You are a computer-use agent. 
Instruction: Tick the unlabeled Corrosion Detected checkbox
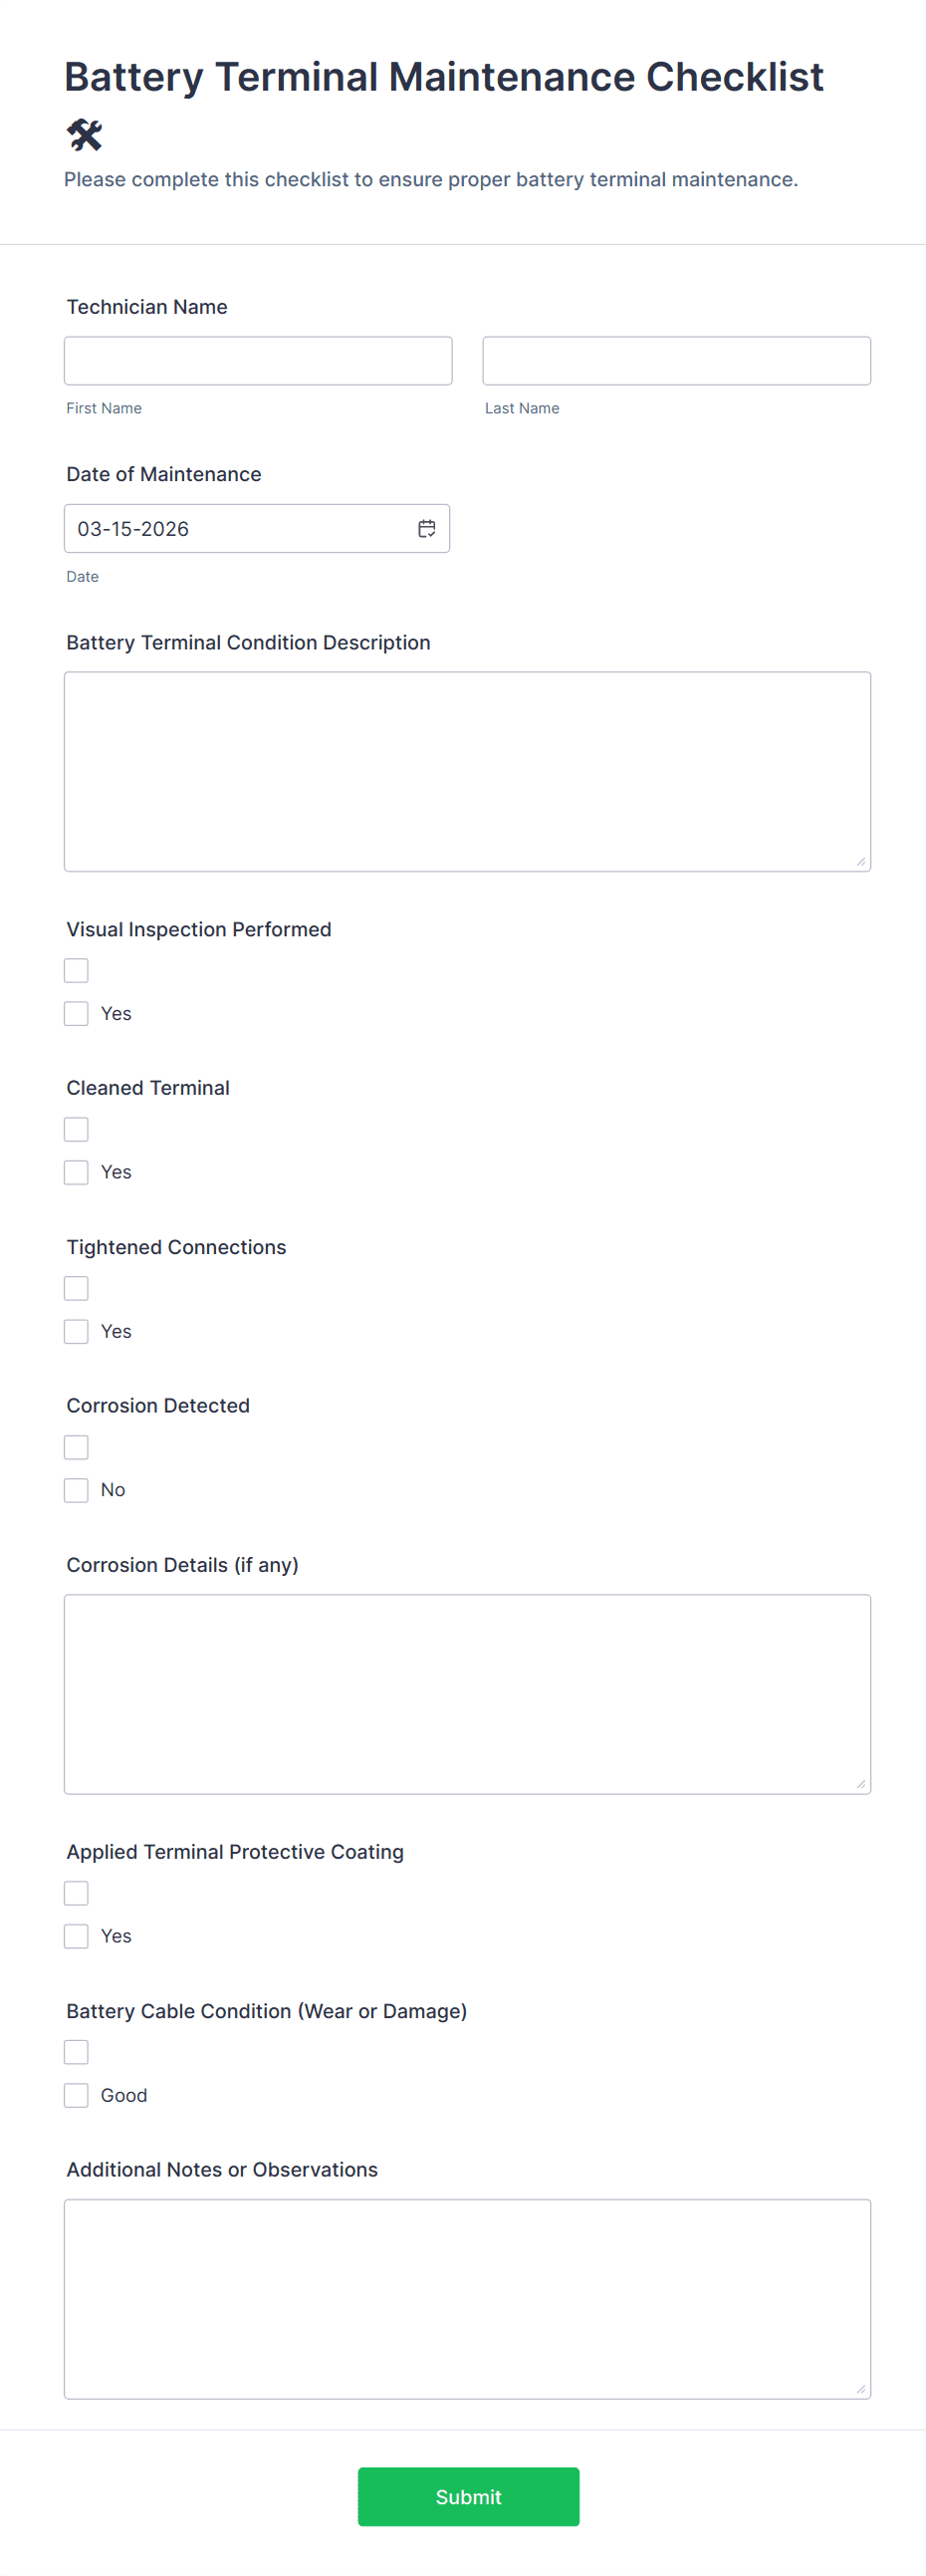coord(76,1447)
